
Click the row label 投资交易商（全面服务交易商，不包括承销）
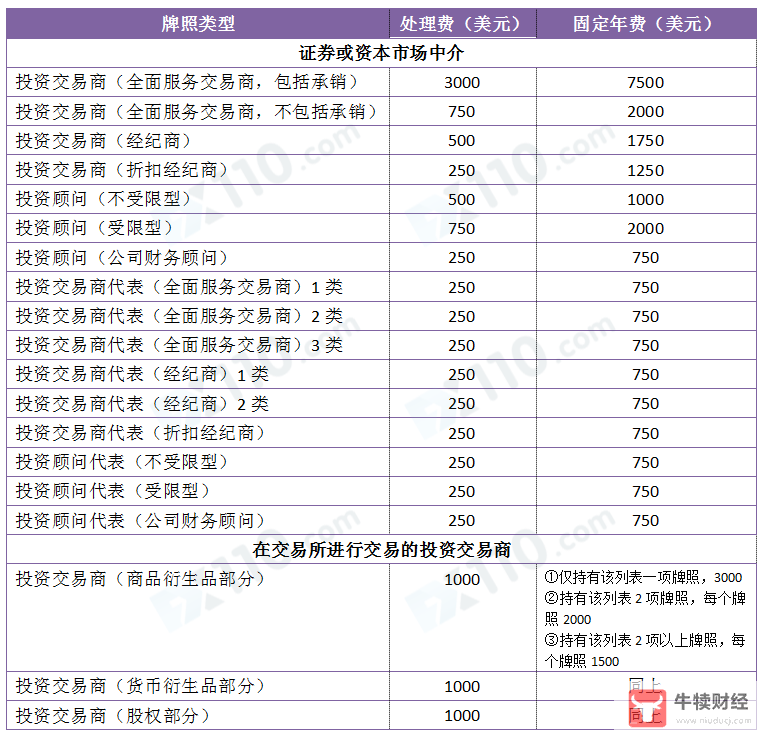[198, 112]
